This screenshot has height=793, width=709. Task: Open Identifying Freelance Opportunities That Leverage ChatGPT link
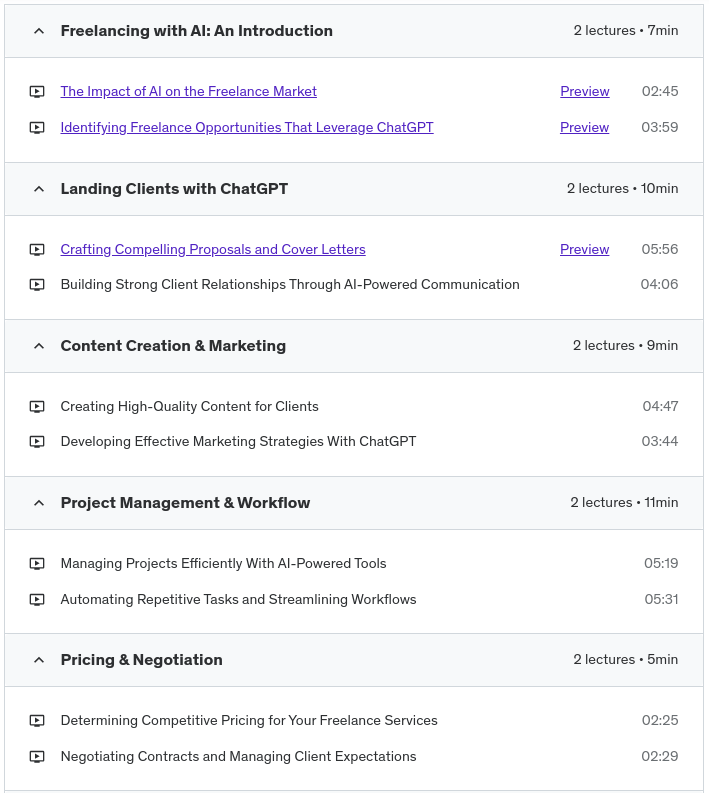pyautogui.click(x=247, y=128)
